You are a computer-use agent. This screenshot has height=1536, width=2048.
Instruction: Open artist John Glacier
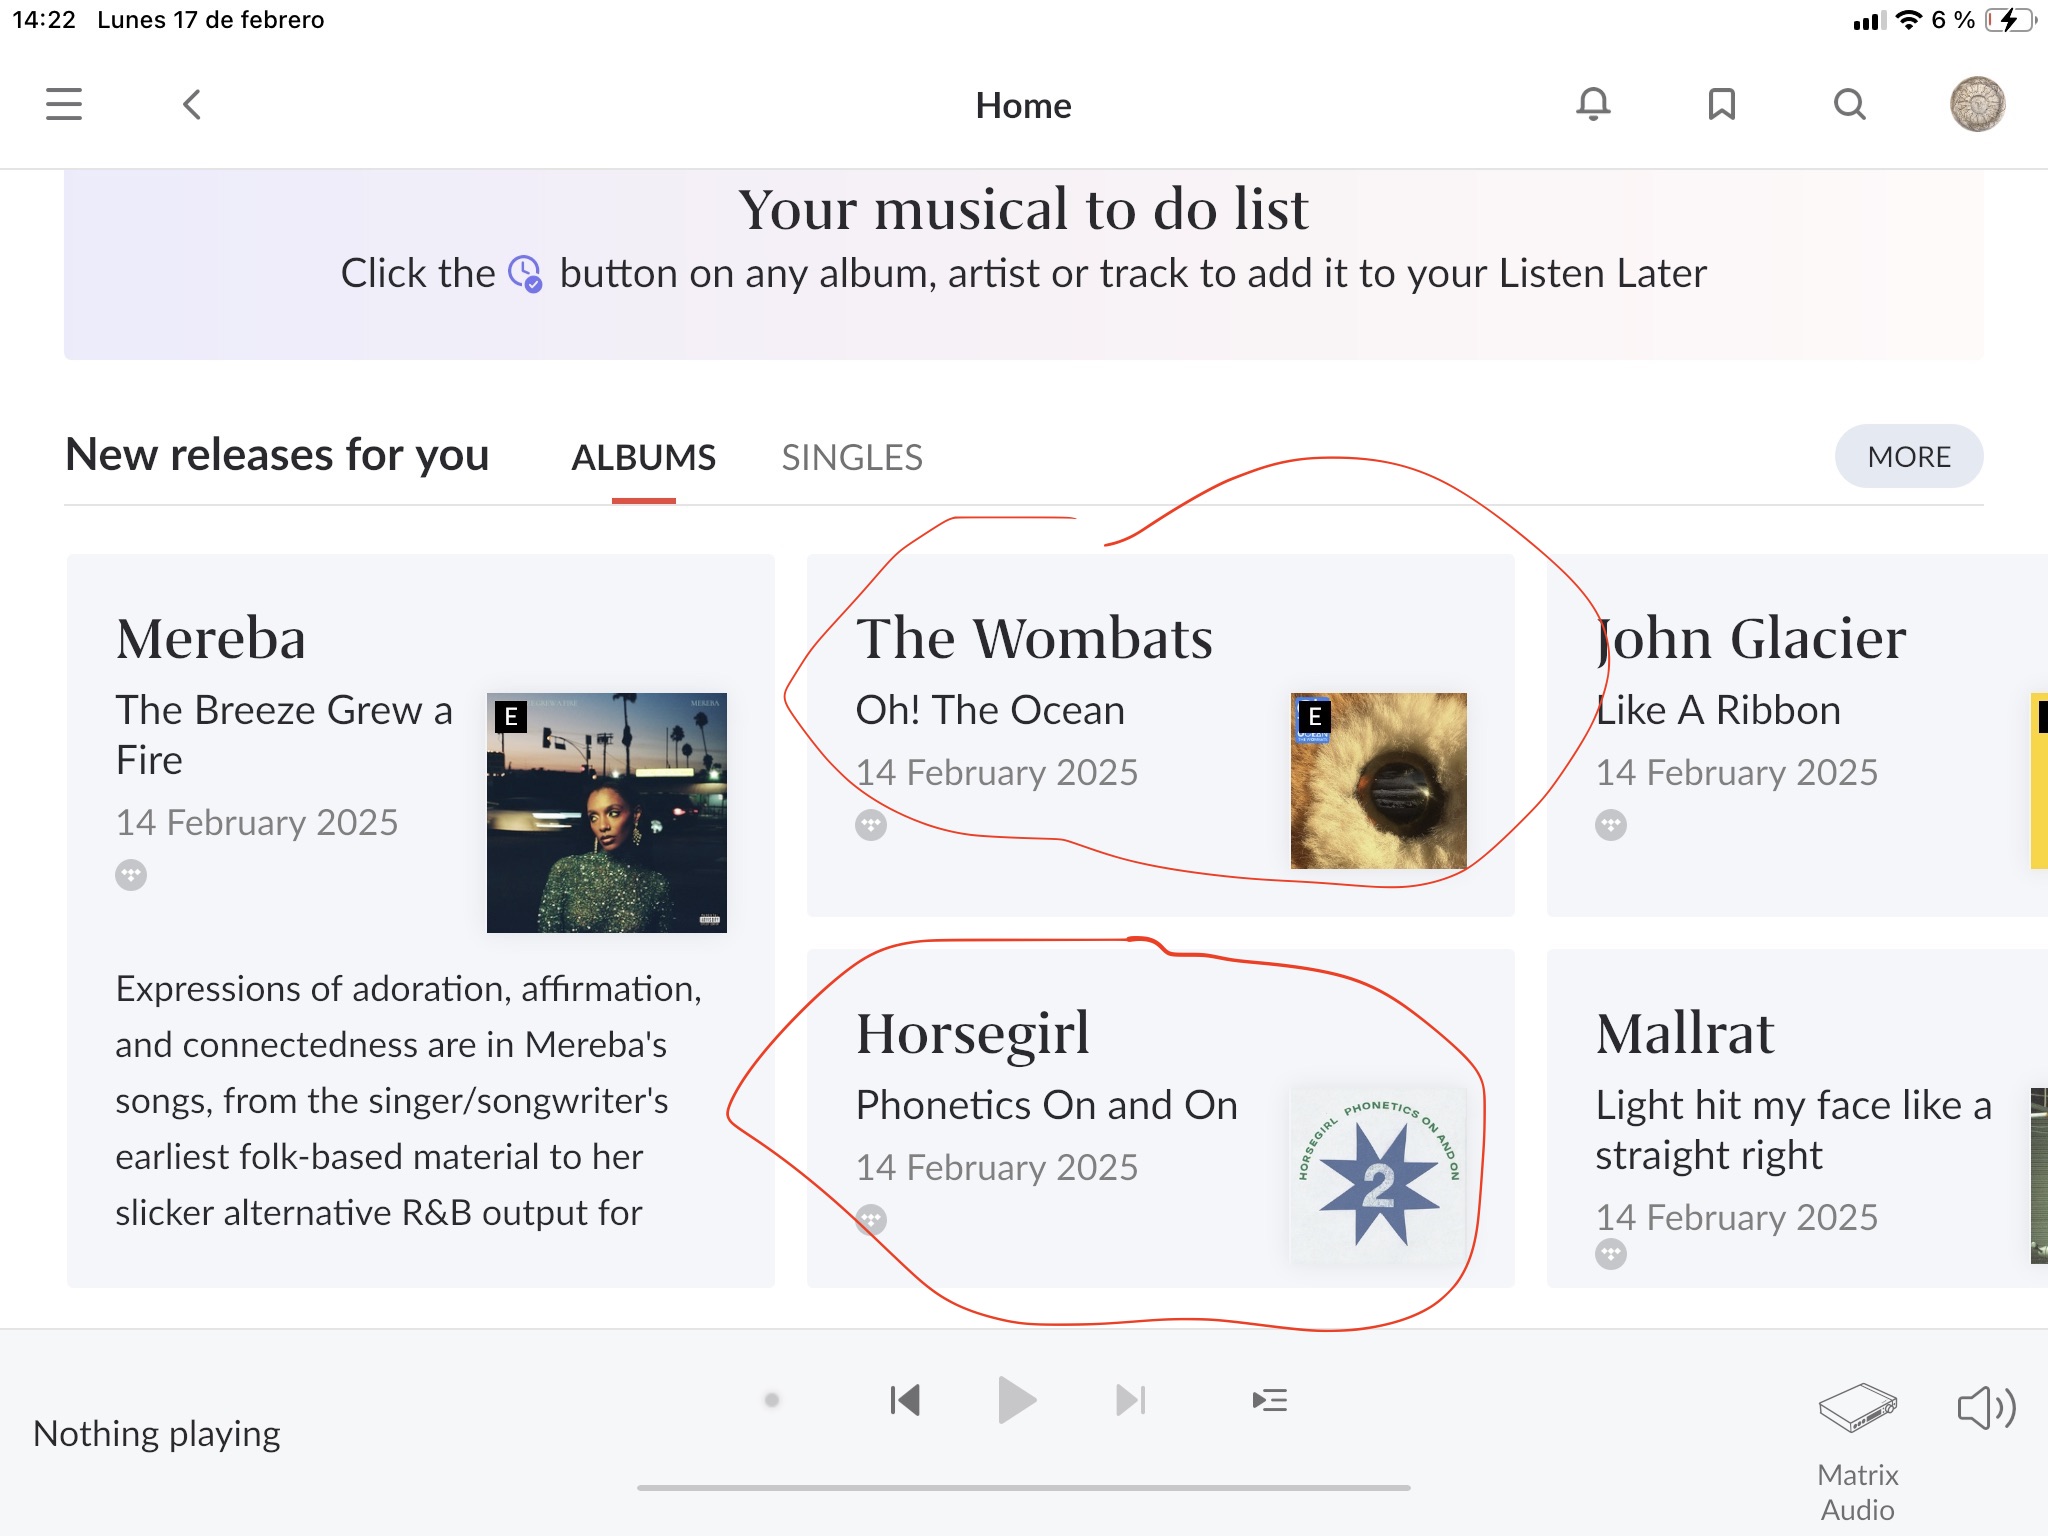pyautogui.click(x=1751, y=638)
